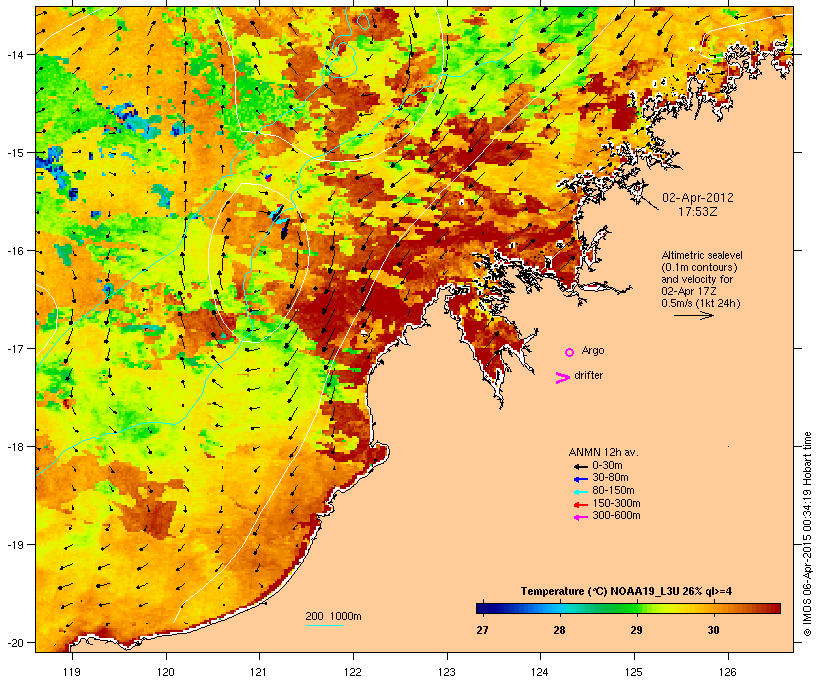Click the cyan 200 1000m isobath line sample

(325, 625)
